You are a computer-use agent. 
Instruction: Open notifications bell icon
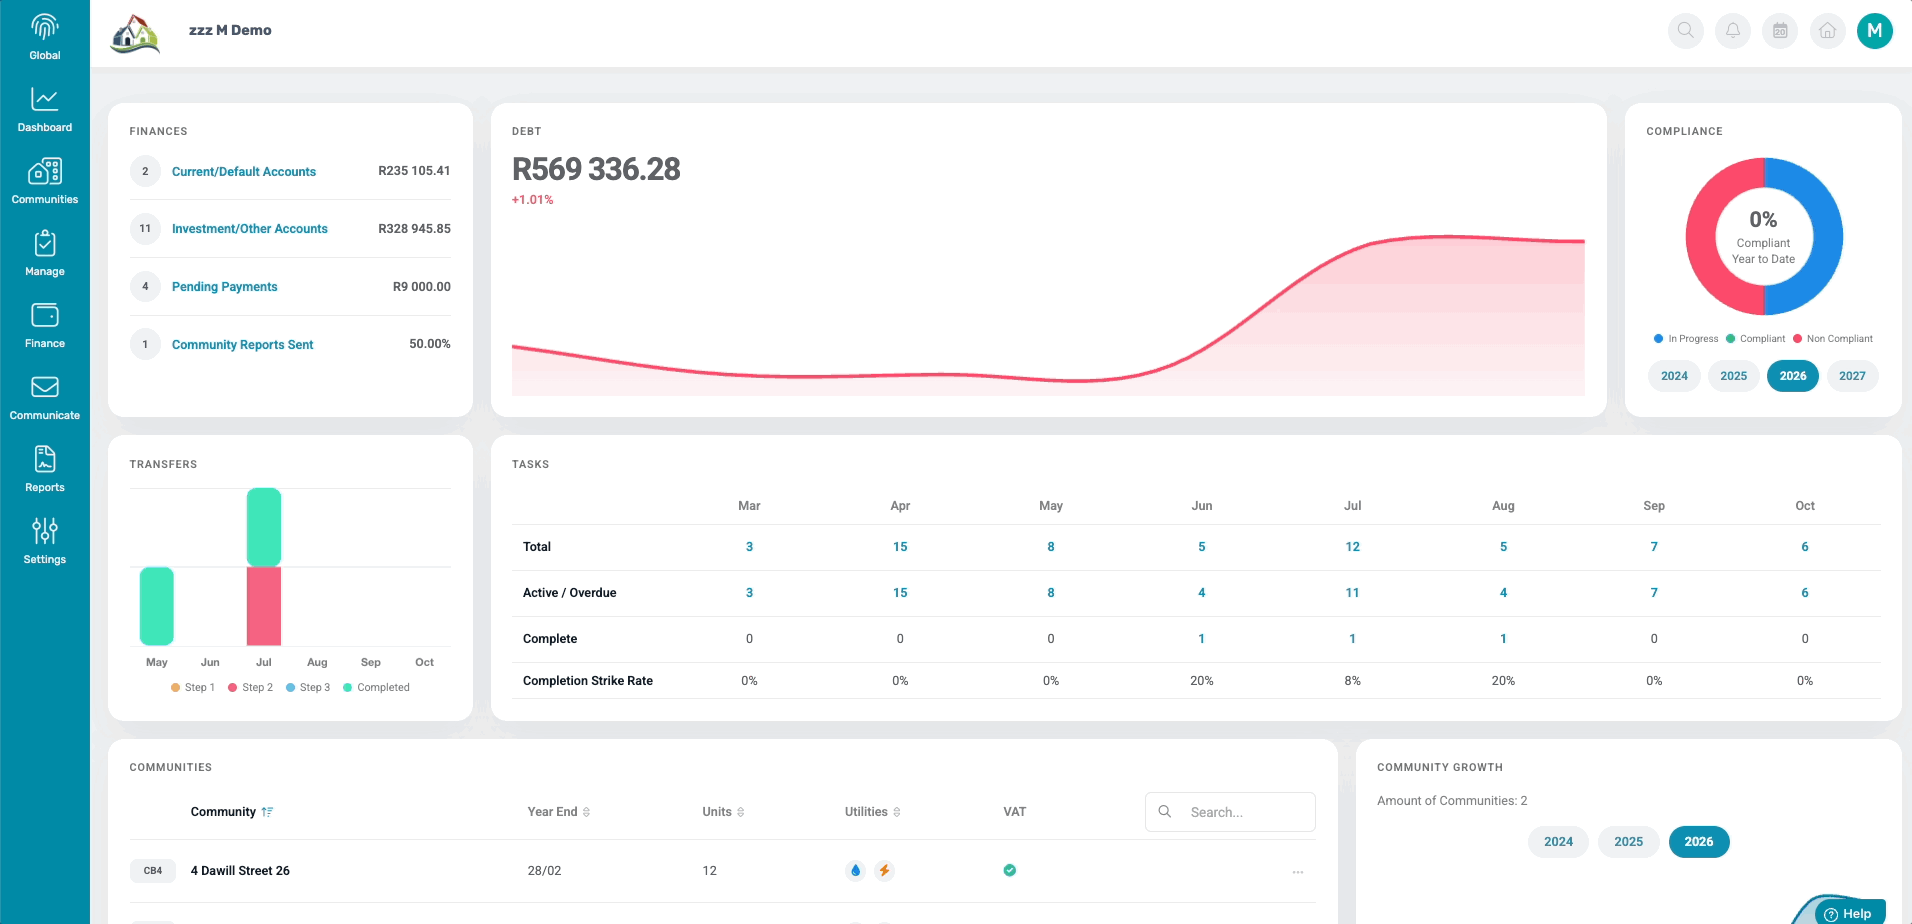1733,30
